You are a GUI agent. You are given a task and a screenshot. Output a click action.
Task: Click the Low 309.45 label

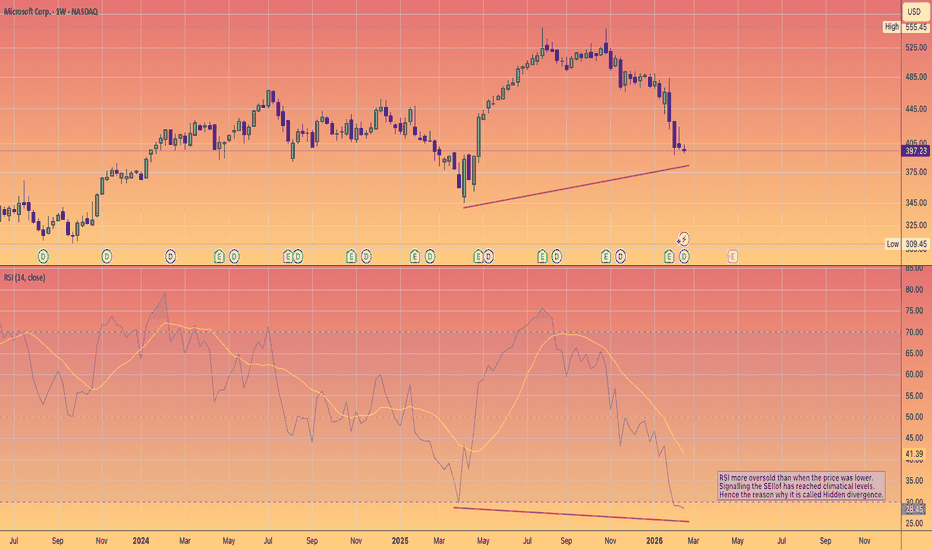tap(907, 244)
